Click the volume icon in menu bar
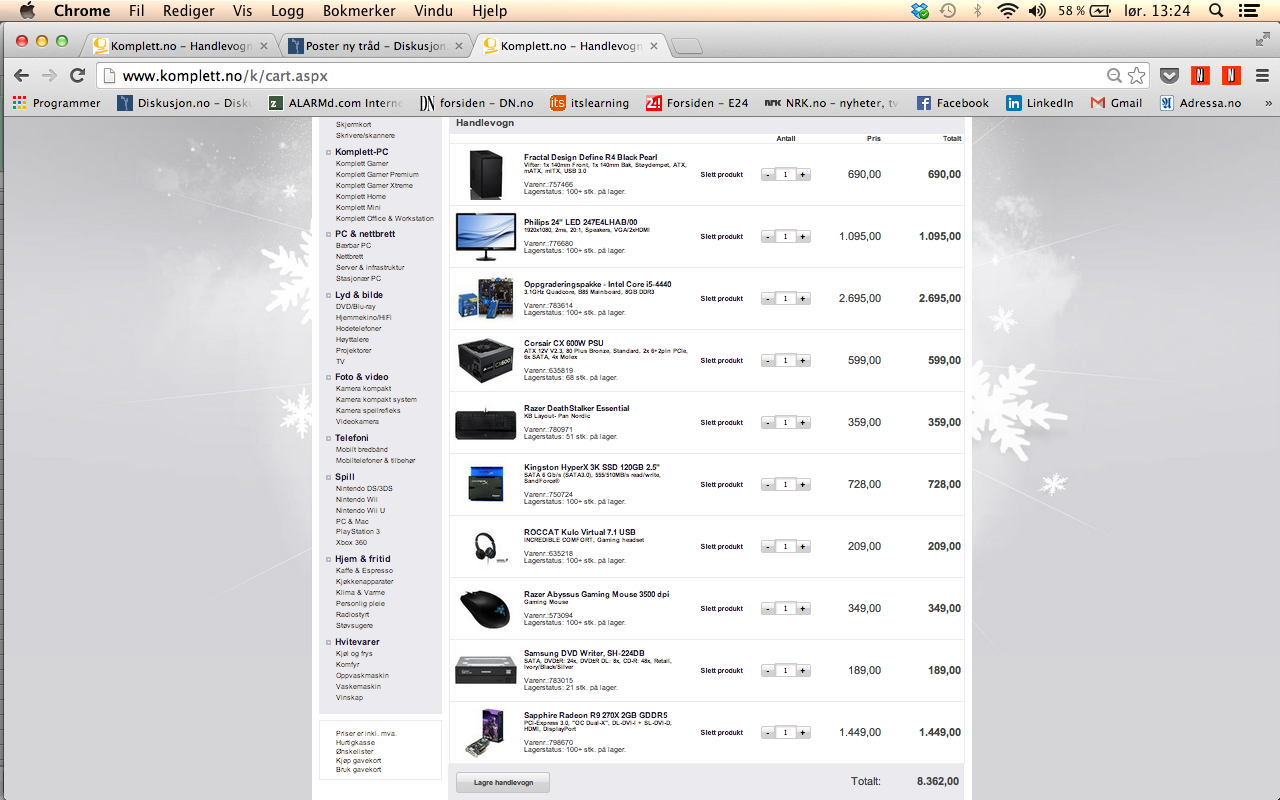1280x800 pixels. coord(1036,11)
